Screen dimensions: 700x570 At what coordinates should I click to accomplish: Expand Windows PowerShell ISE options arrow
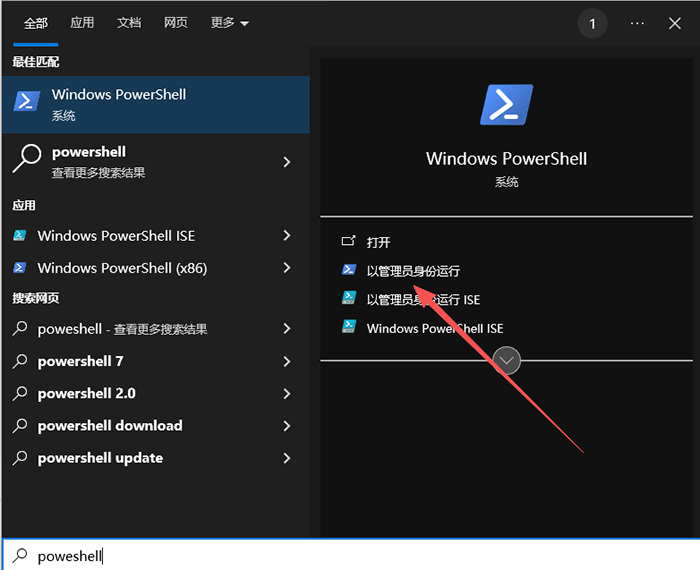287,235
